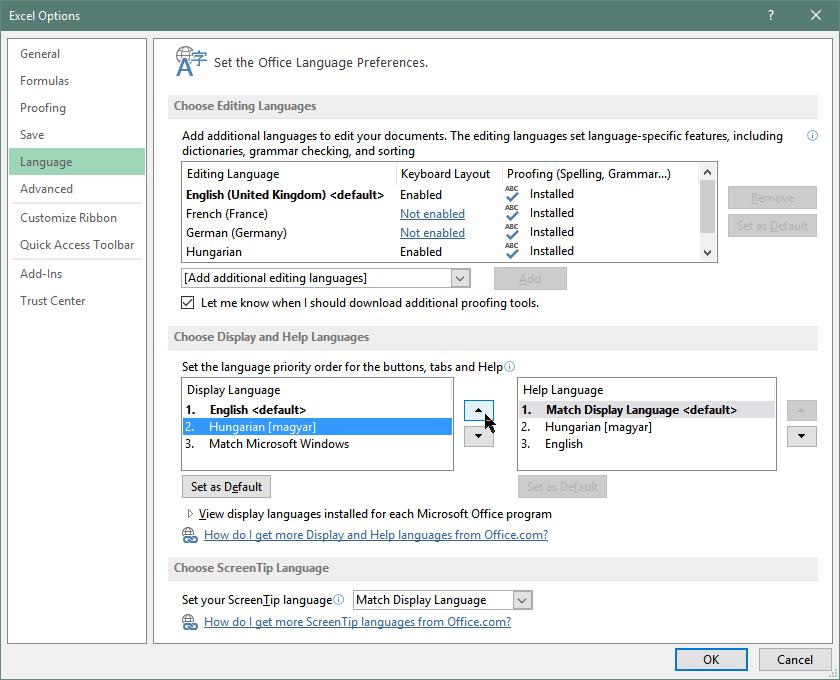The height and width of the screenshot is (680, 840).
Task: Click Set as Default under Help Language
Action: [x=562, y=487]
